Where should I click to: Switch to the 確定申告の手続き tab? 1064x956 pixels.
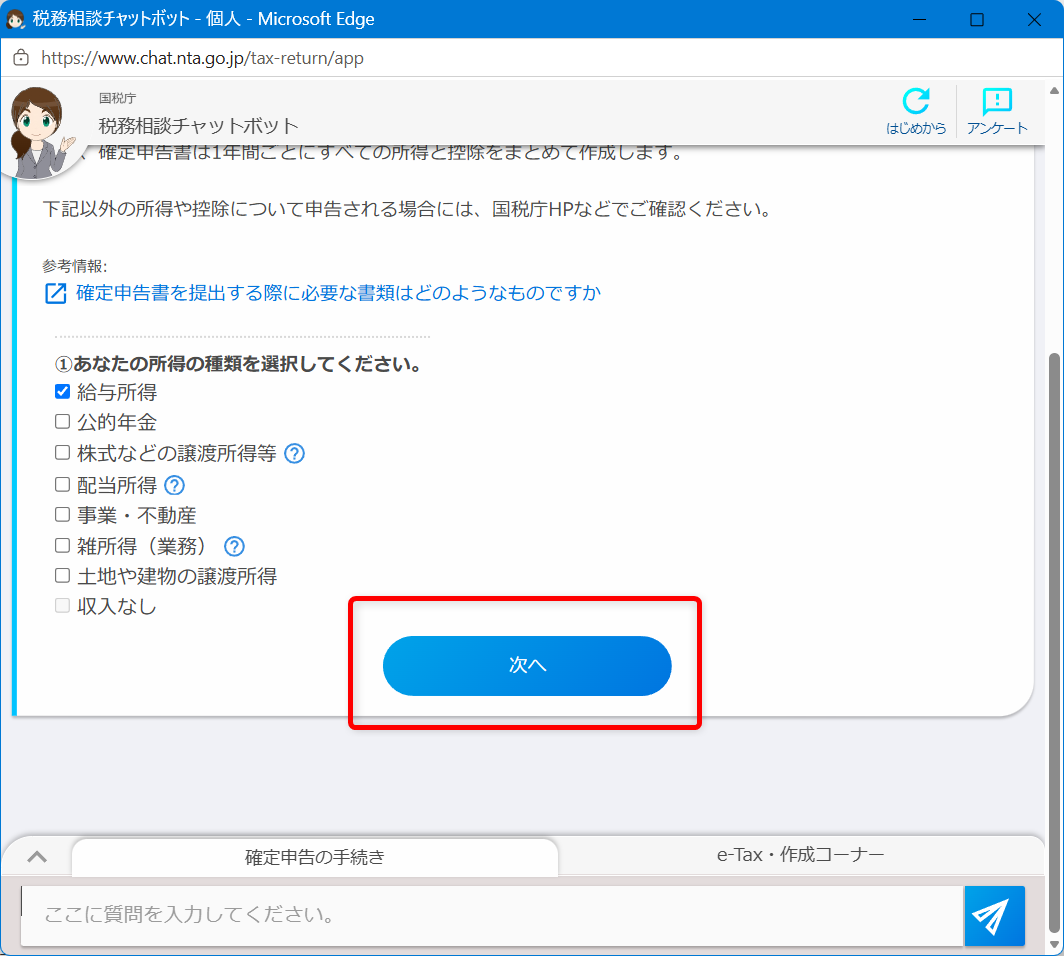pos(315,858)
